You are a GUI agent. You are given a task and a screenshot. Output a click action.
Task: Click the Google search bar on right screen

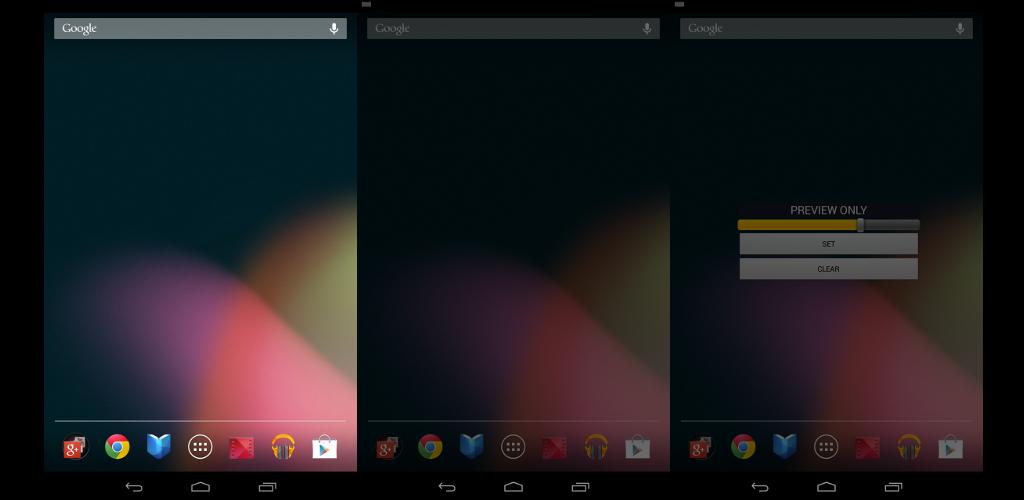tap(826, 29)
